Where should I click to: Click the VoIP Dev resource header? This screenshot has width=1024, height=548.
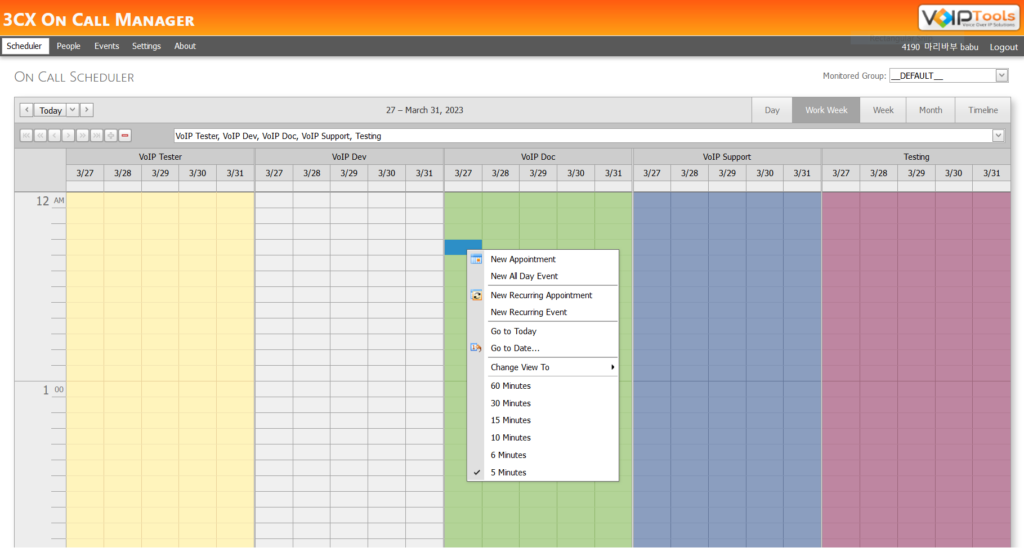[x=349, y=157]
